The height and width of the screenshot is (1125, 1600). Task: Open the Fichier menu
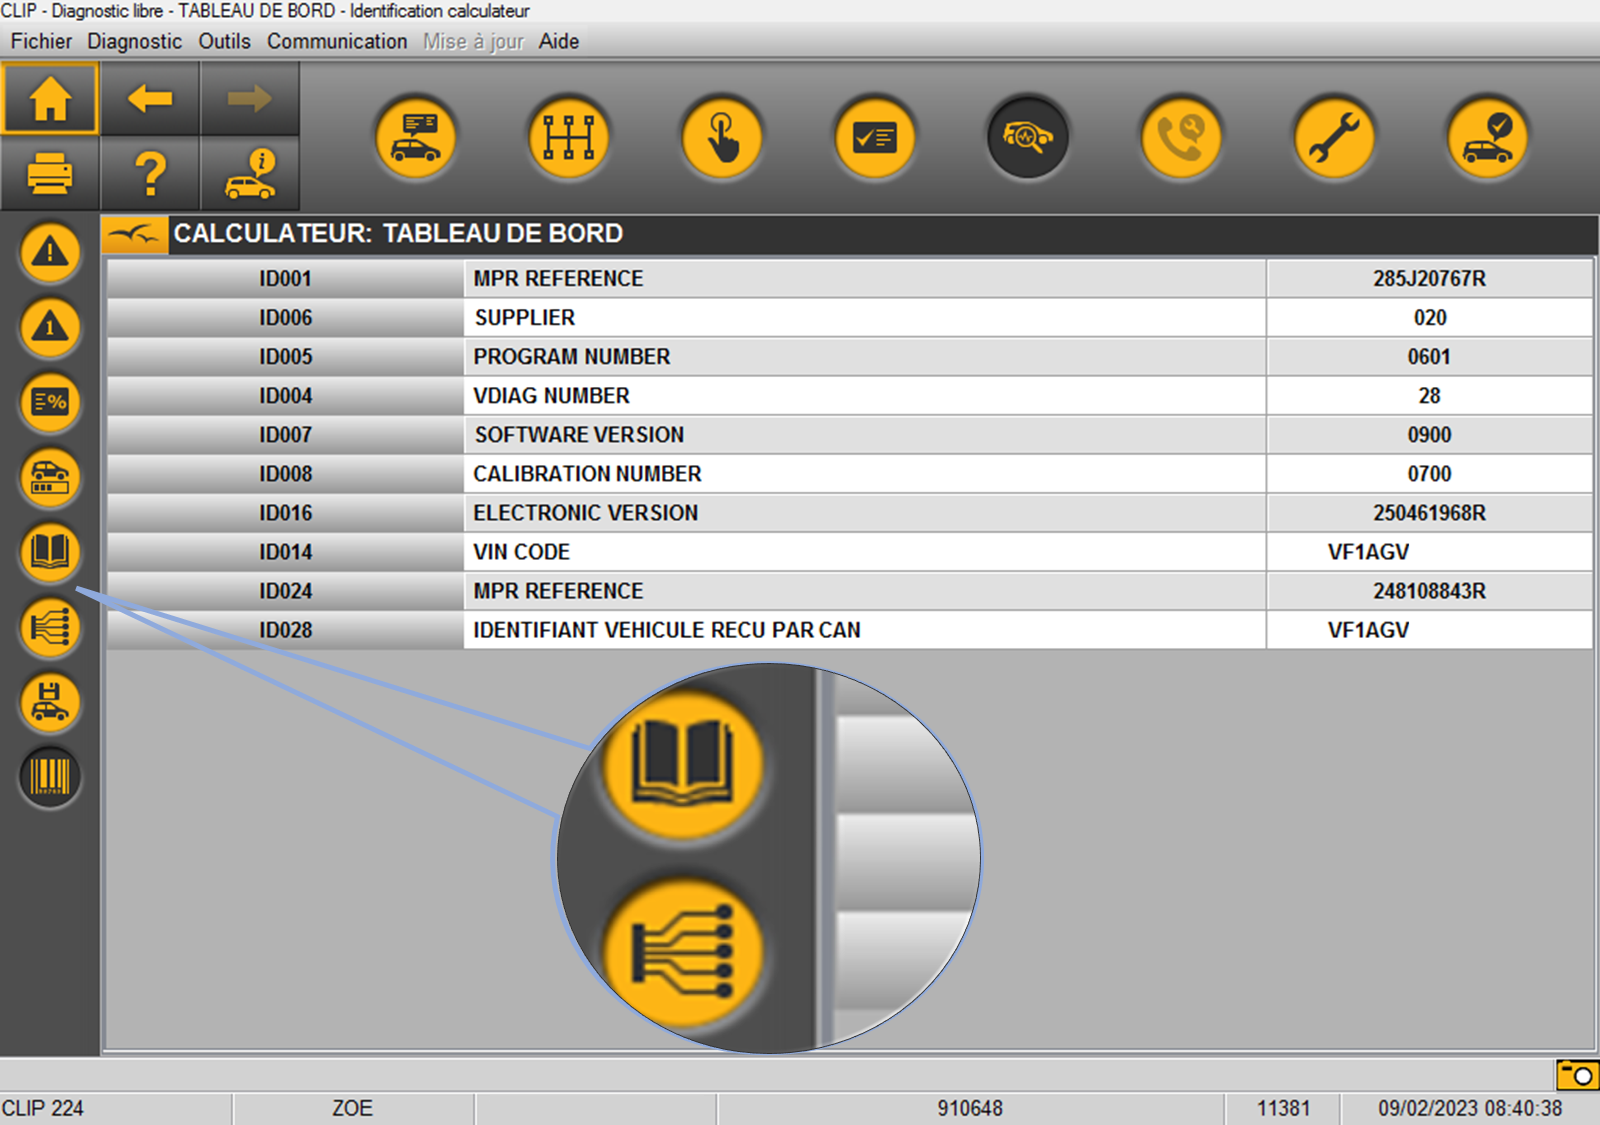[x=41, y=41]
